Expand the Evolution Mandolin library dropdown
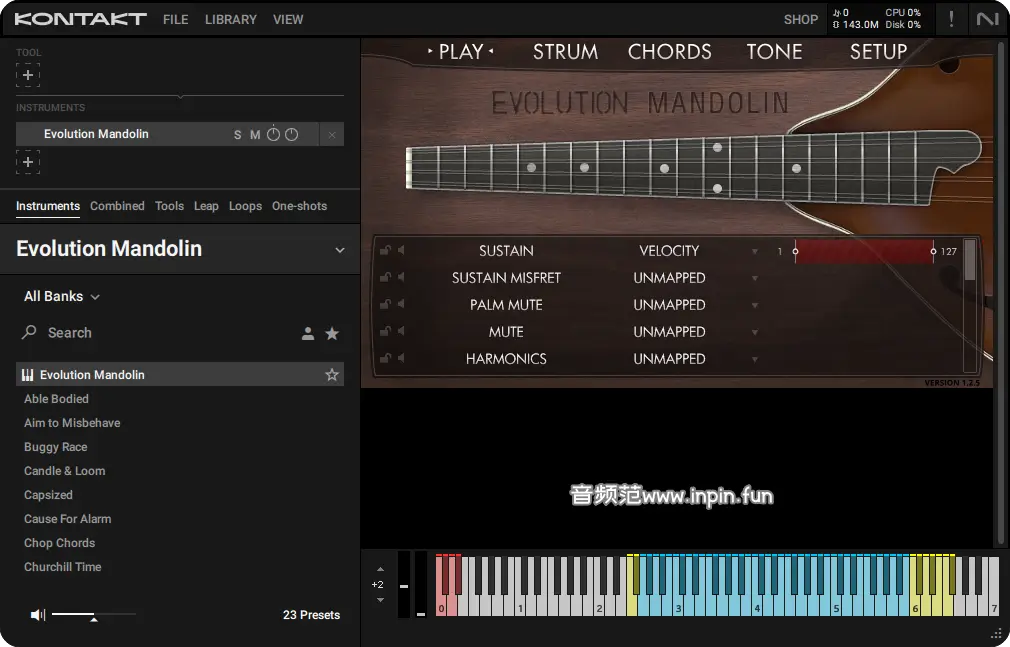1010x647 pixels. tap(339, 250)
